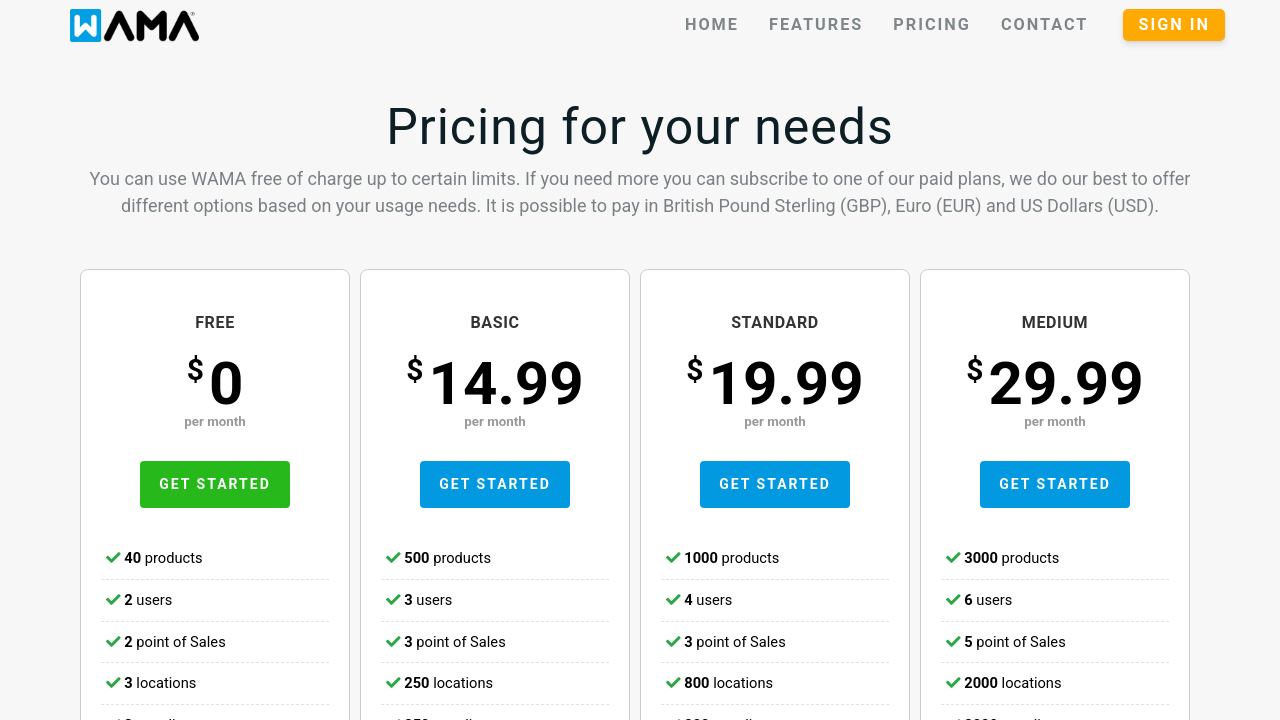Viewport: 1280px width, 720px height.
Task: Click the checkmark next to 2 point of Sales
Action: pyautogui.click(x=113, y=642)
